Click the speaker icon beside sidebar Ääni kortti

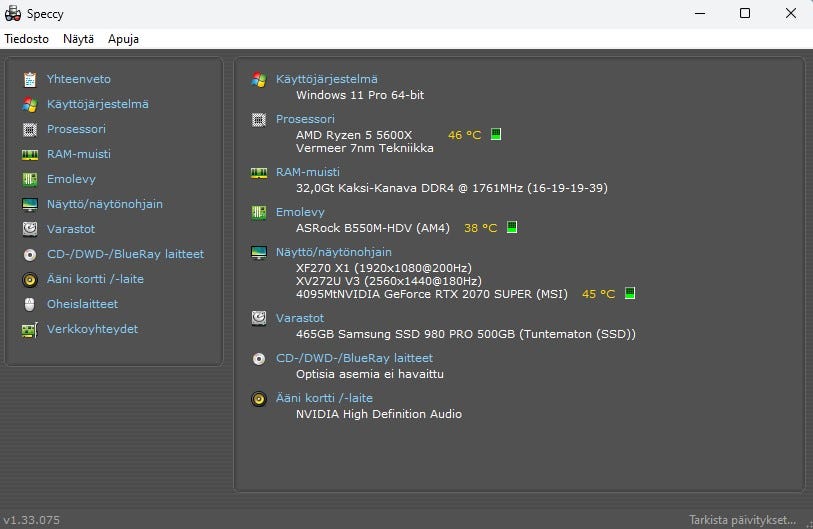(30, 280)
